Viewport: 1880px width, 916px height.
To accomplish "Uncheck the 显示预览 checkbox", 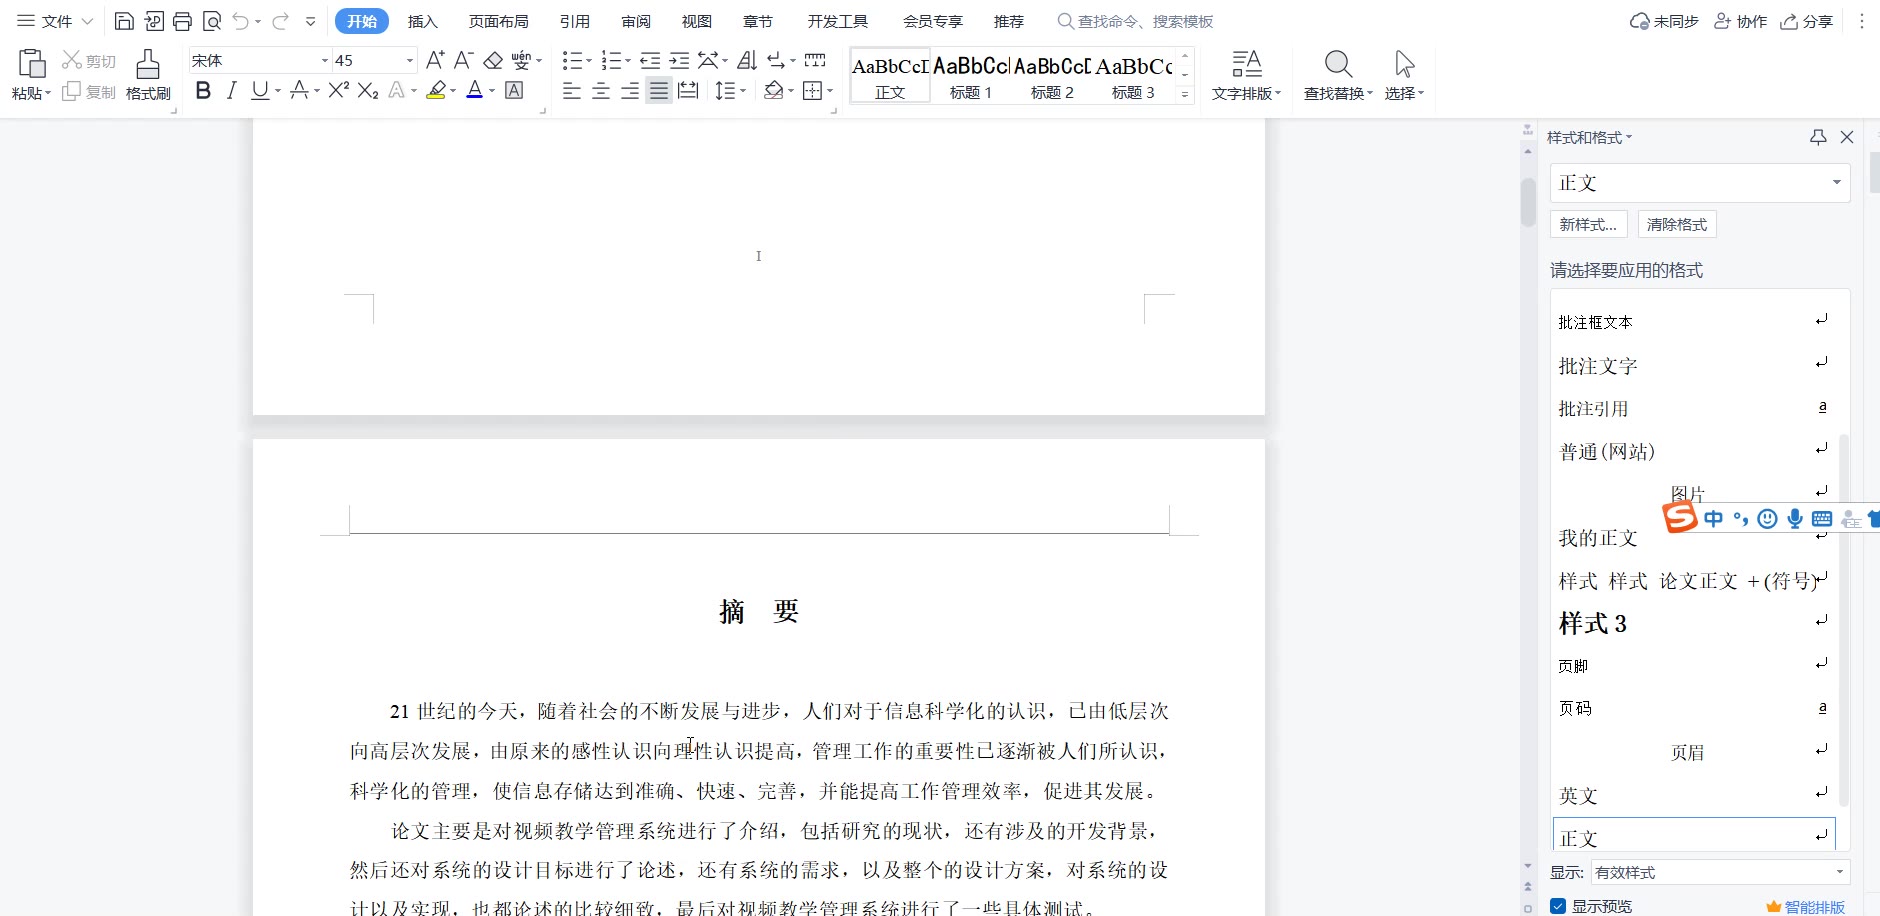I will click(1558, 906).
